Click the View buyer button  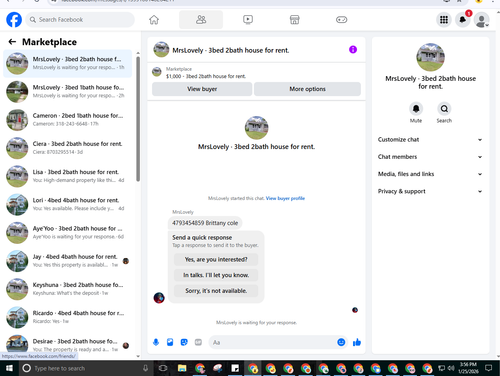pos(202,89)
